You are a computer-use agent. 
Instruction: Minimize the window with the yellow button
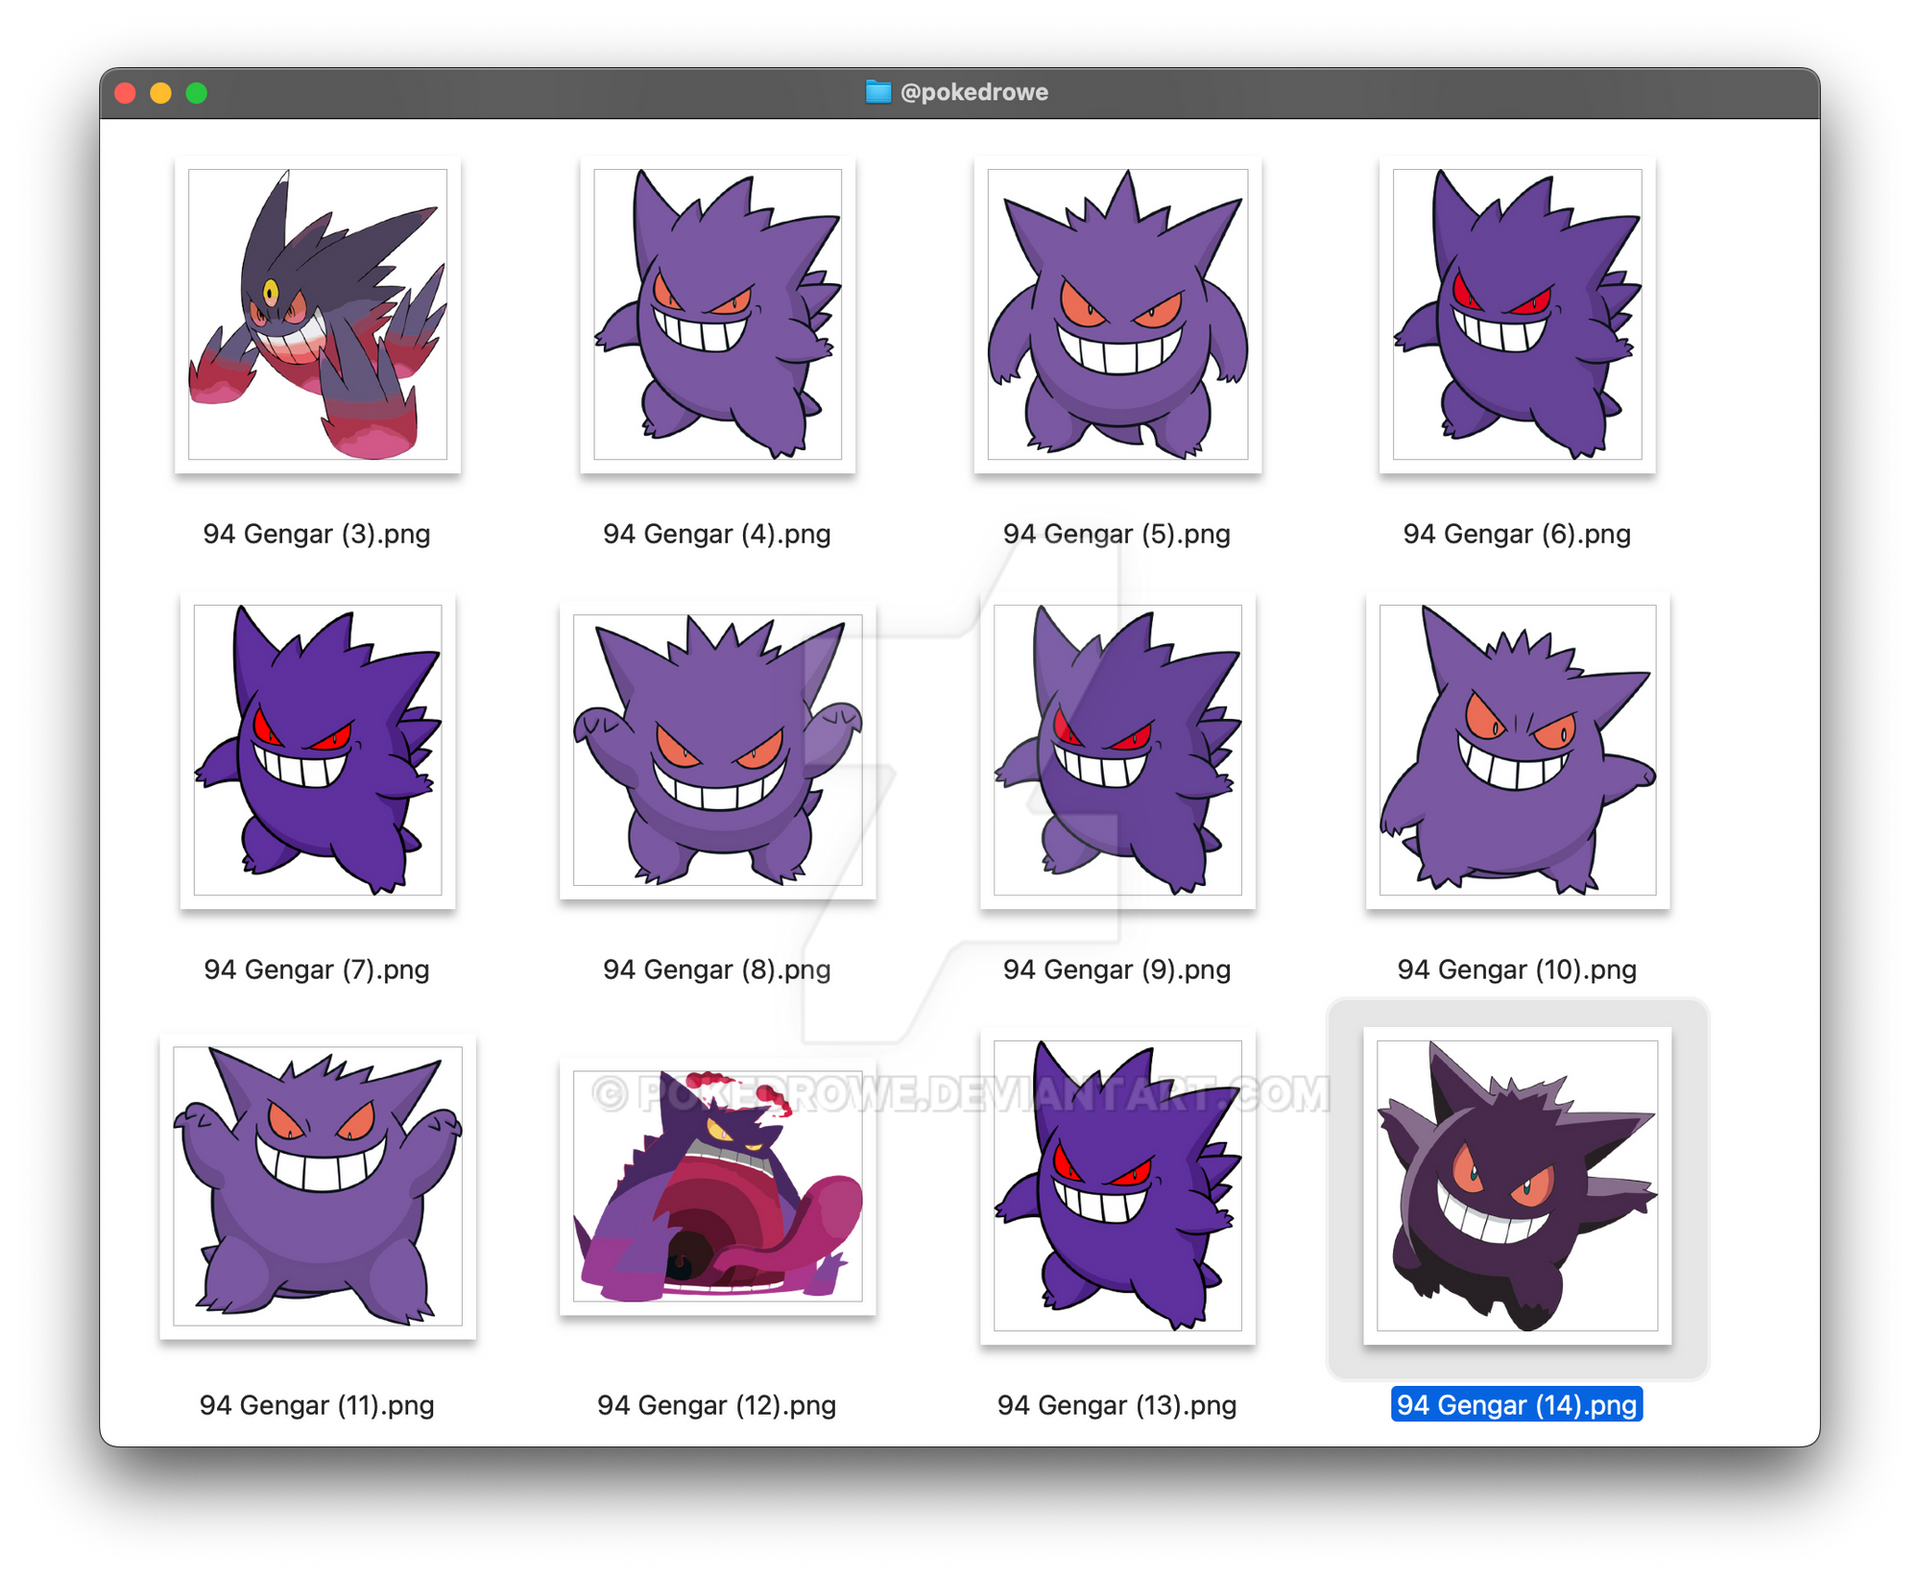tap(161, 93)
